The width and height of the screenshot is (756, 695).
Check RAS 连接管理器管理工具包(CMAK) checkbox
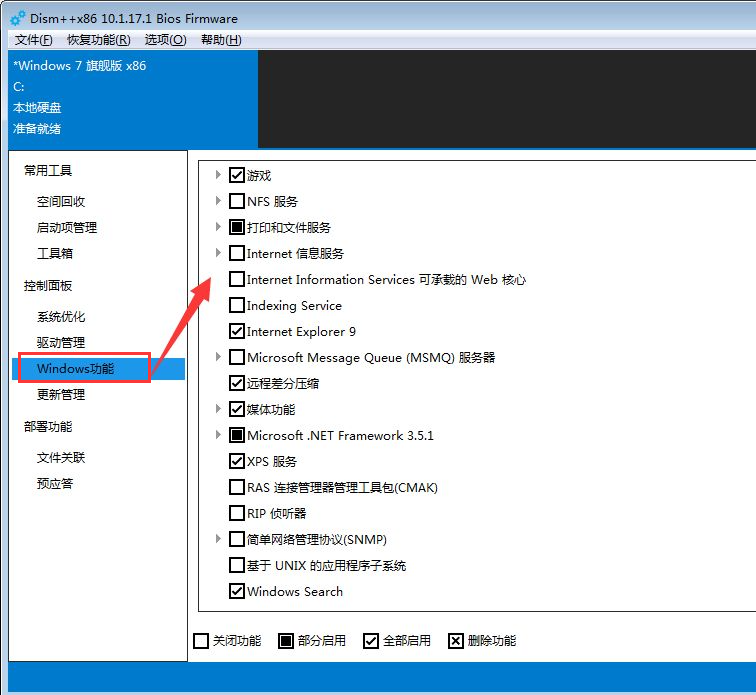pyautogui.click(x=237, y=488)
